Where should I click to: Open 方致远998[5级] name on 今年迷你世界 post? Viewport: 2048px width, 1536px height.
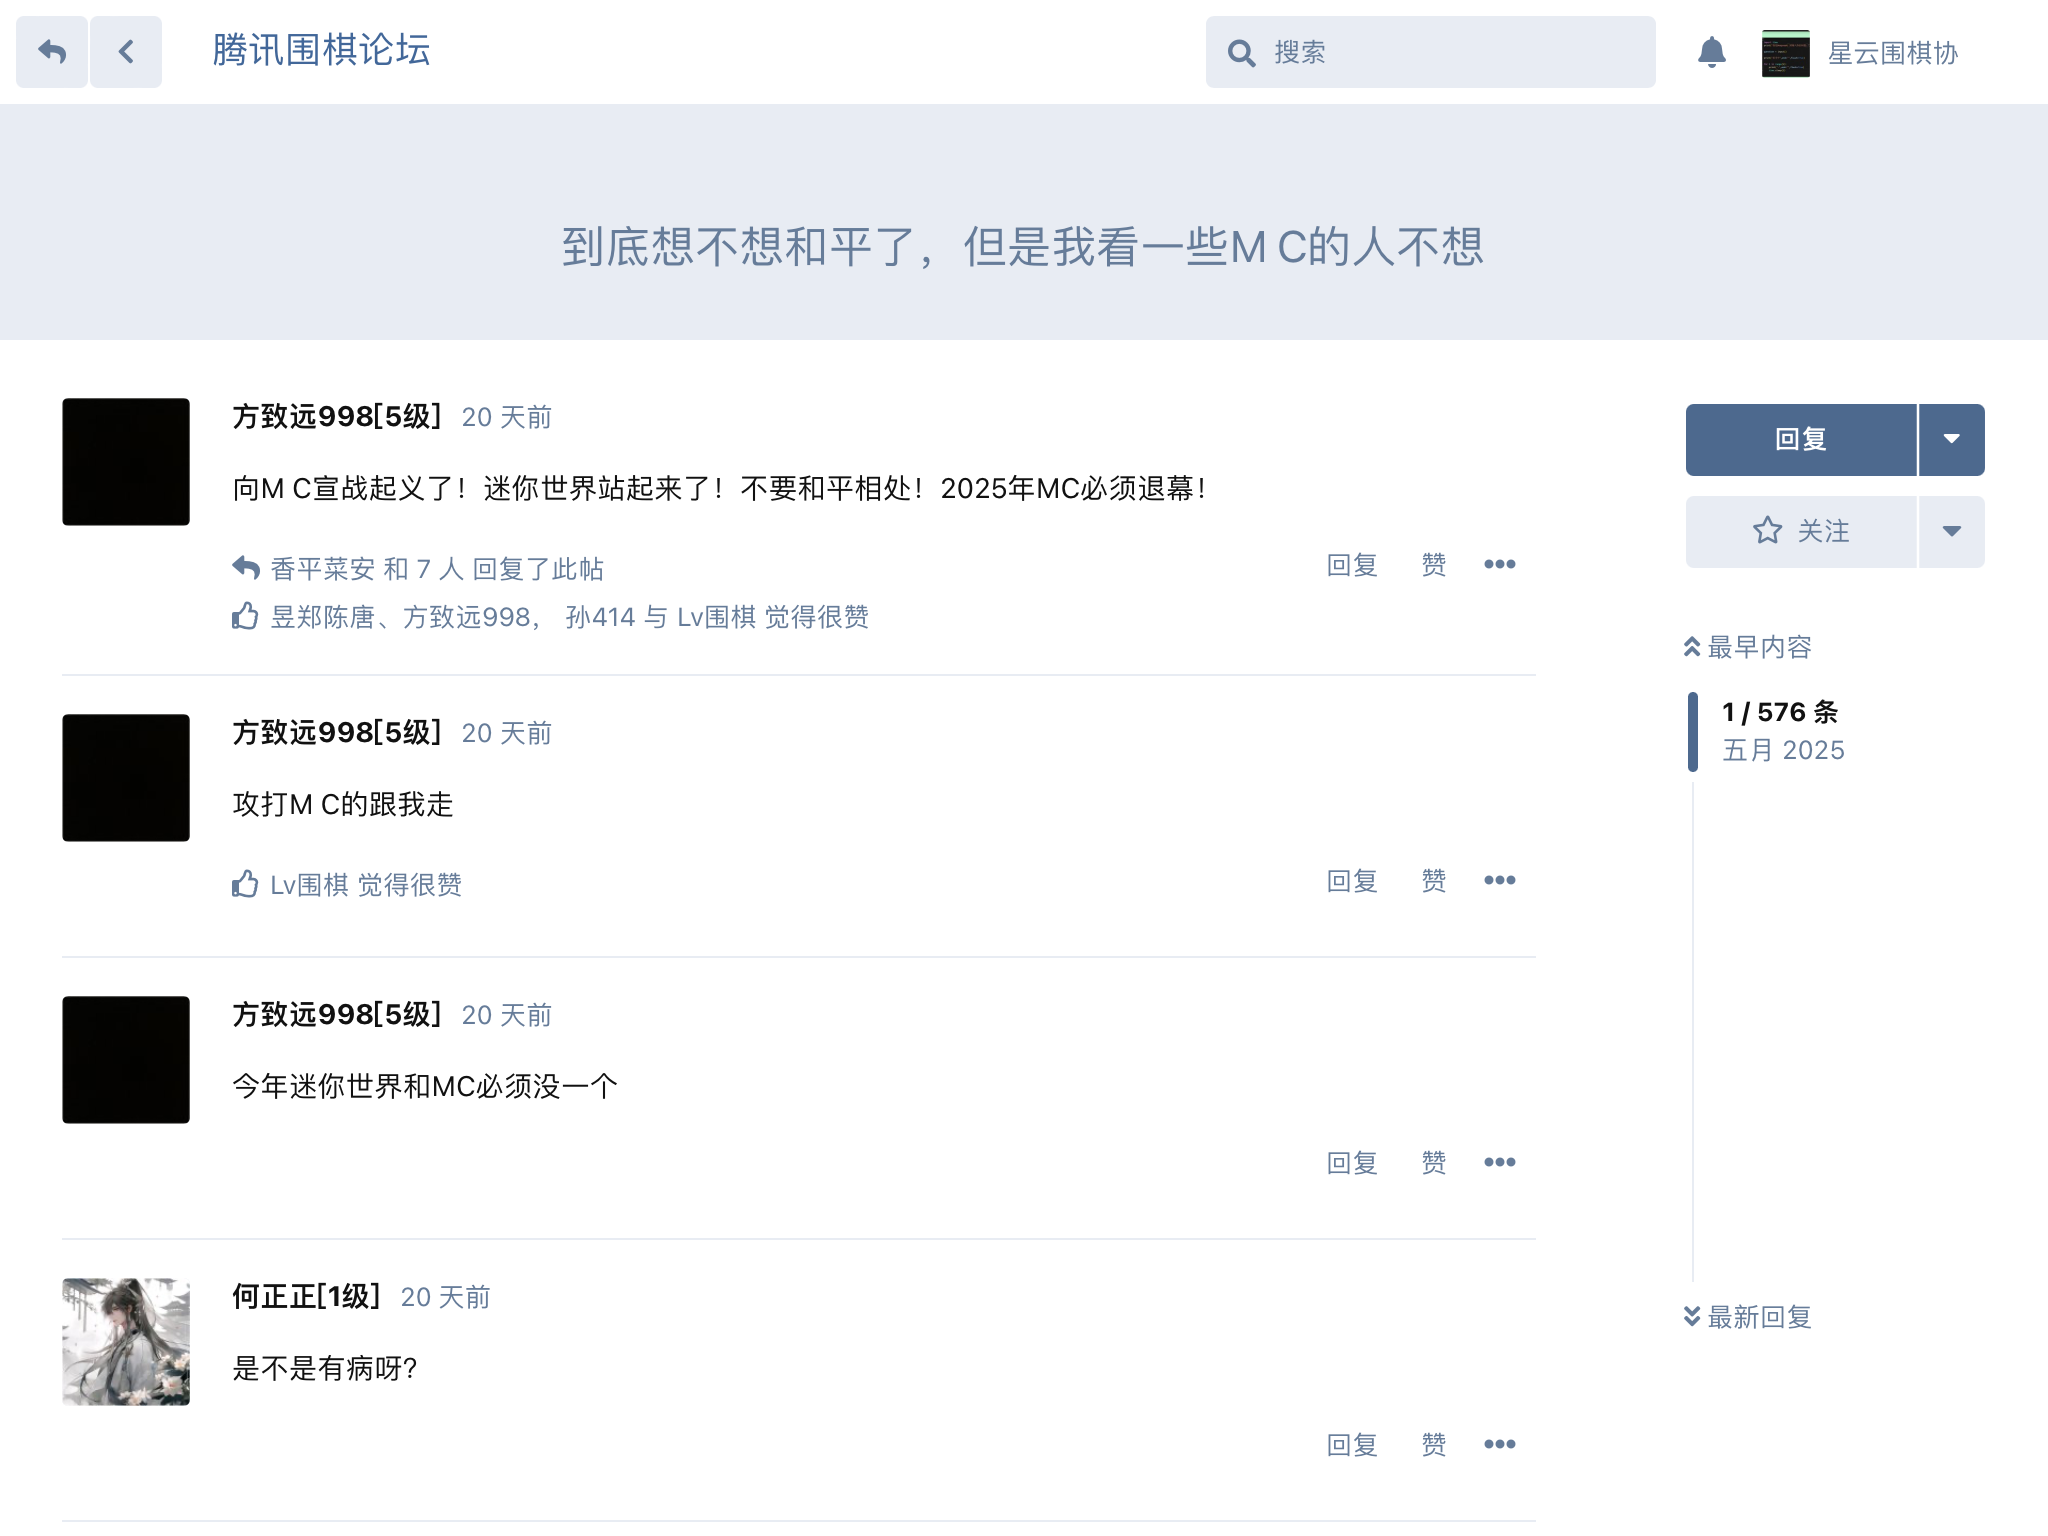click(337, 1015)
